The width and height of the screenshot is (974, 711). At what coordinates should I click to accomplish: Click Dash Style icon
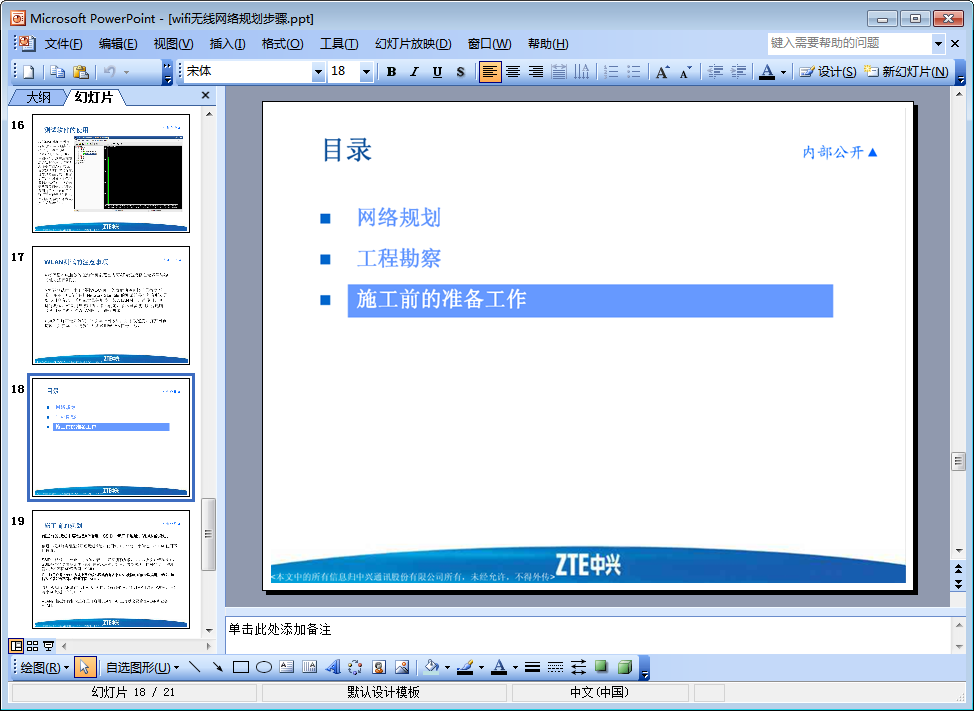(x=555, y=668)
